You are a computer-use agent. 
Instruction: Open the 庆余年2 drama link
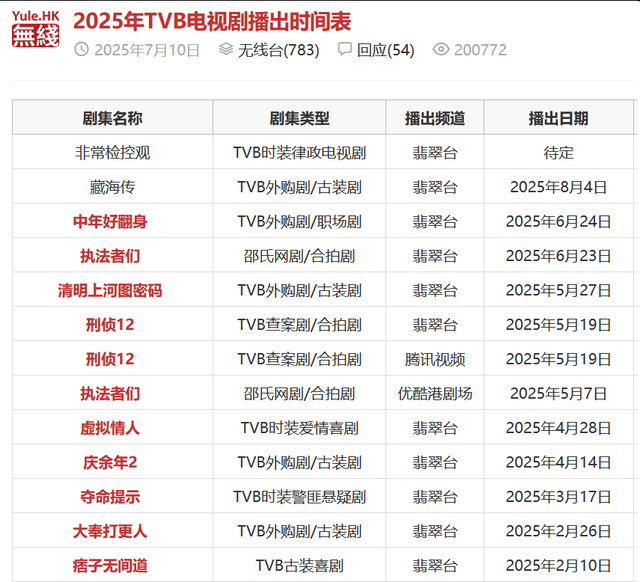pos(110,462)
